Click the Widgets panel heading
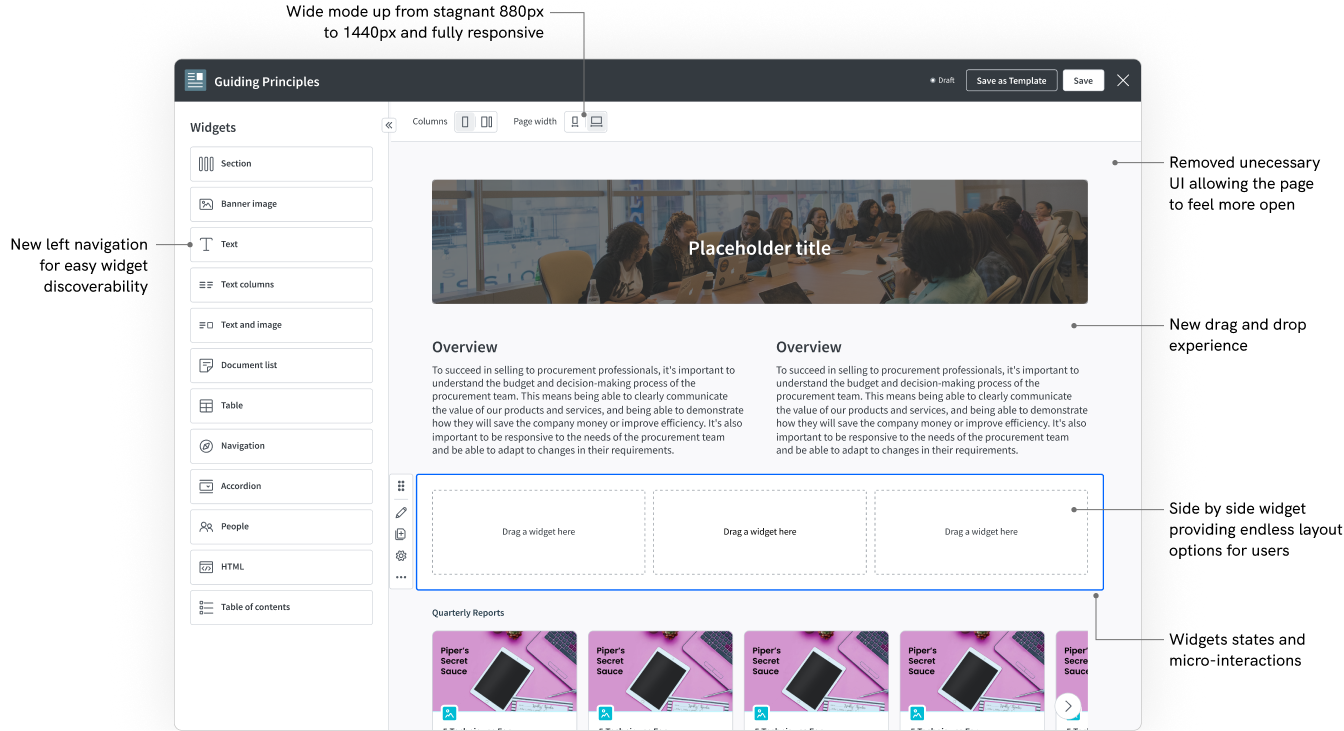Image resolution: width=1344 pixels, height=731 pixels. pyautogui.click(x=213, y=128)
